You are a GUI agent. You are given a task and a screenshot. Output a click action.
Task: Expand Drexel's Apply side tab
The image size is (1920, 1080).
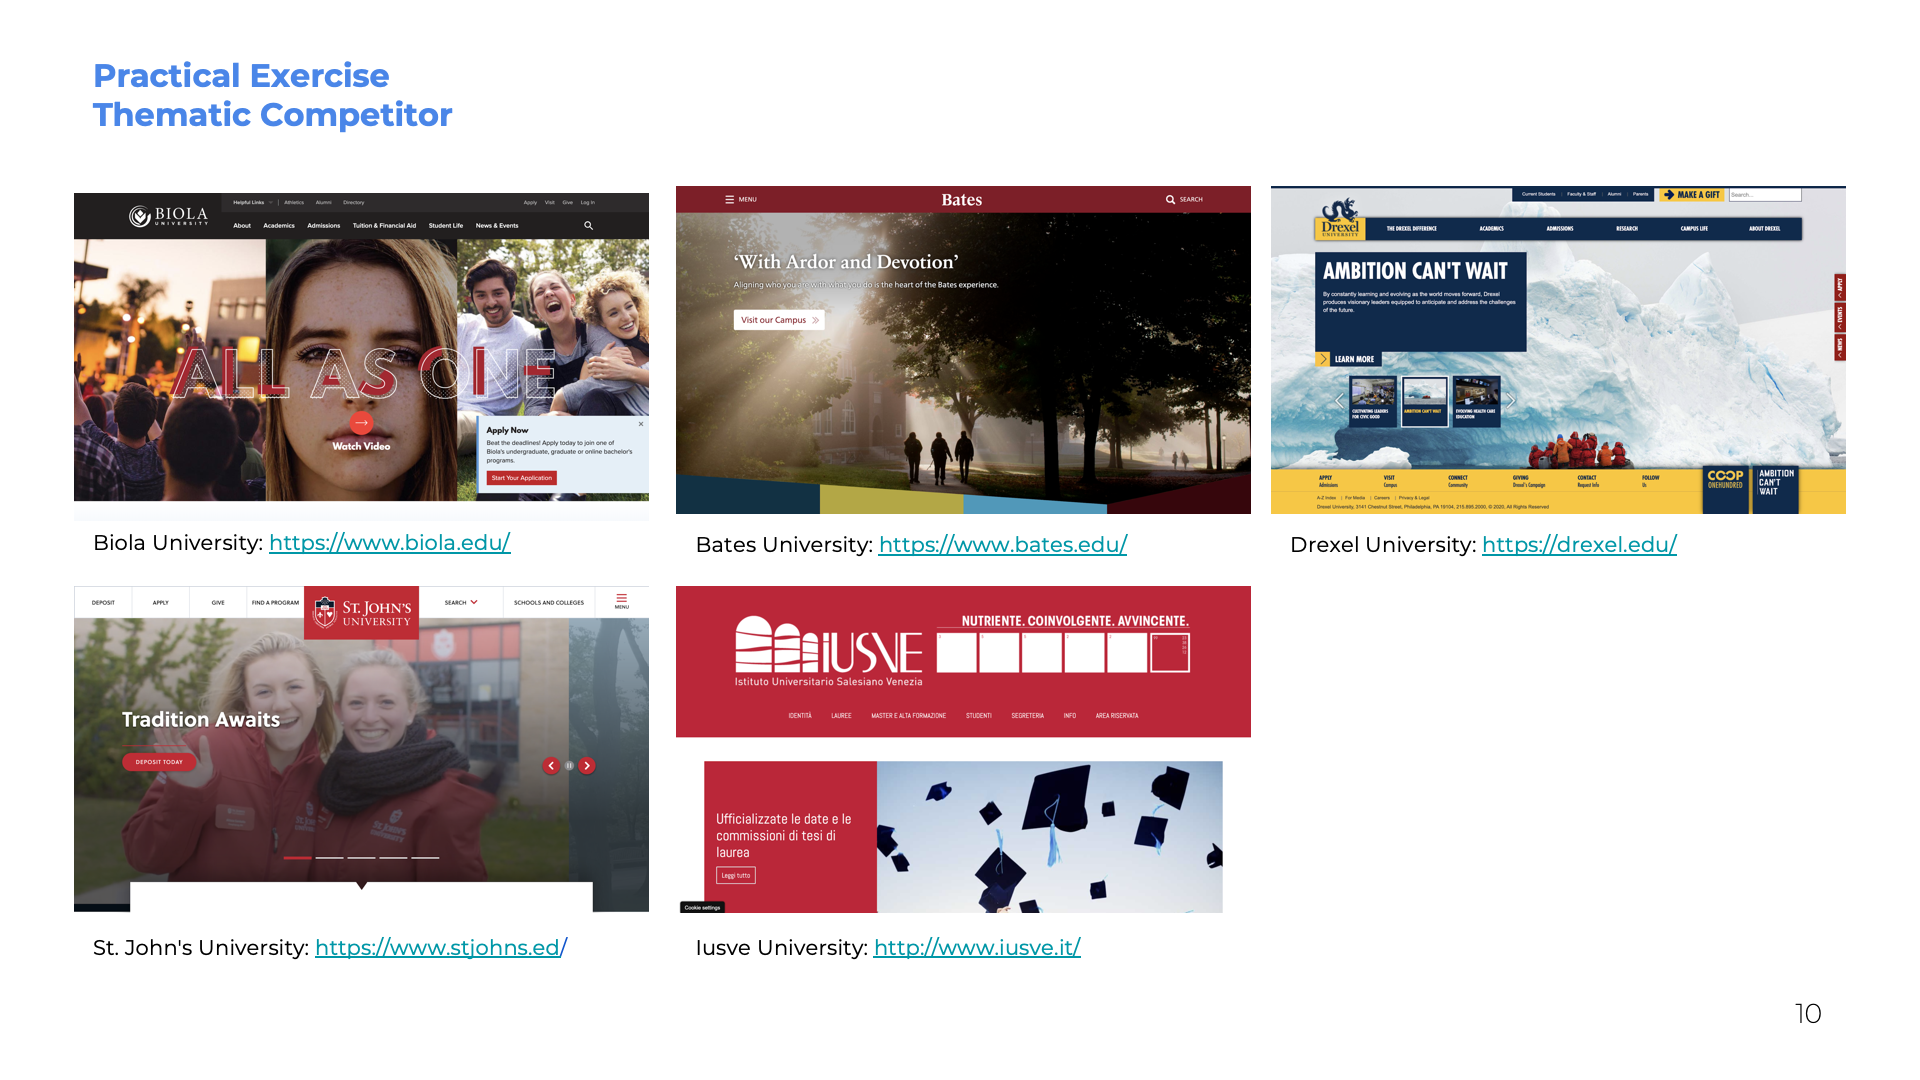coord(1840,288)
